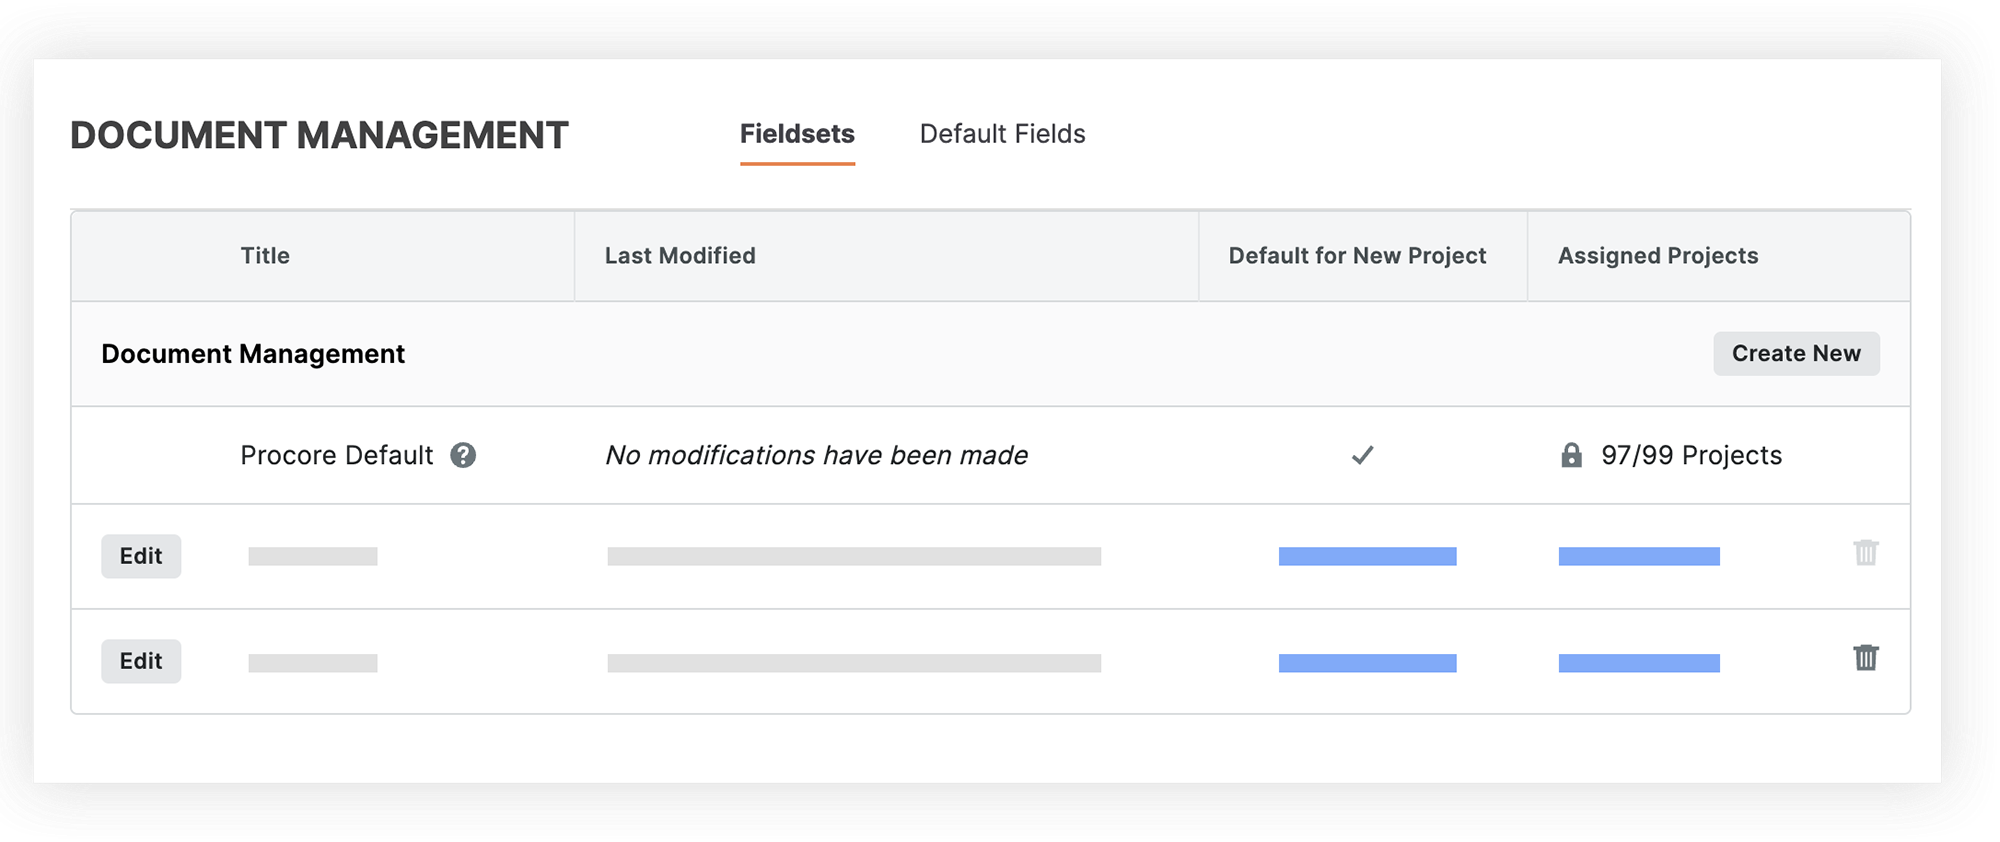
Task: Open second row's blue Assigned Projects link
Action: click(x=1639, y=663)
